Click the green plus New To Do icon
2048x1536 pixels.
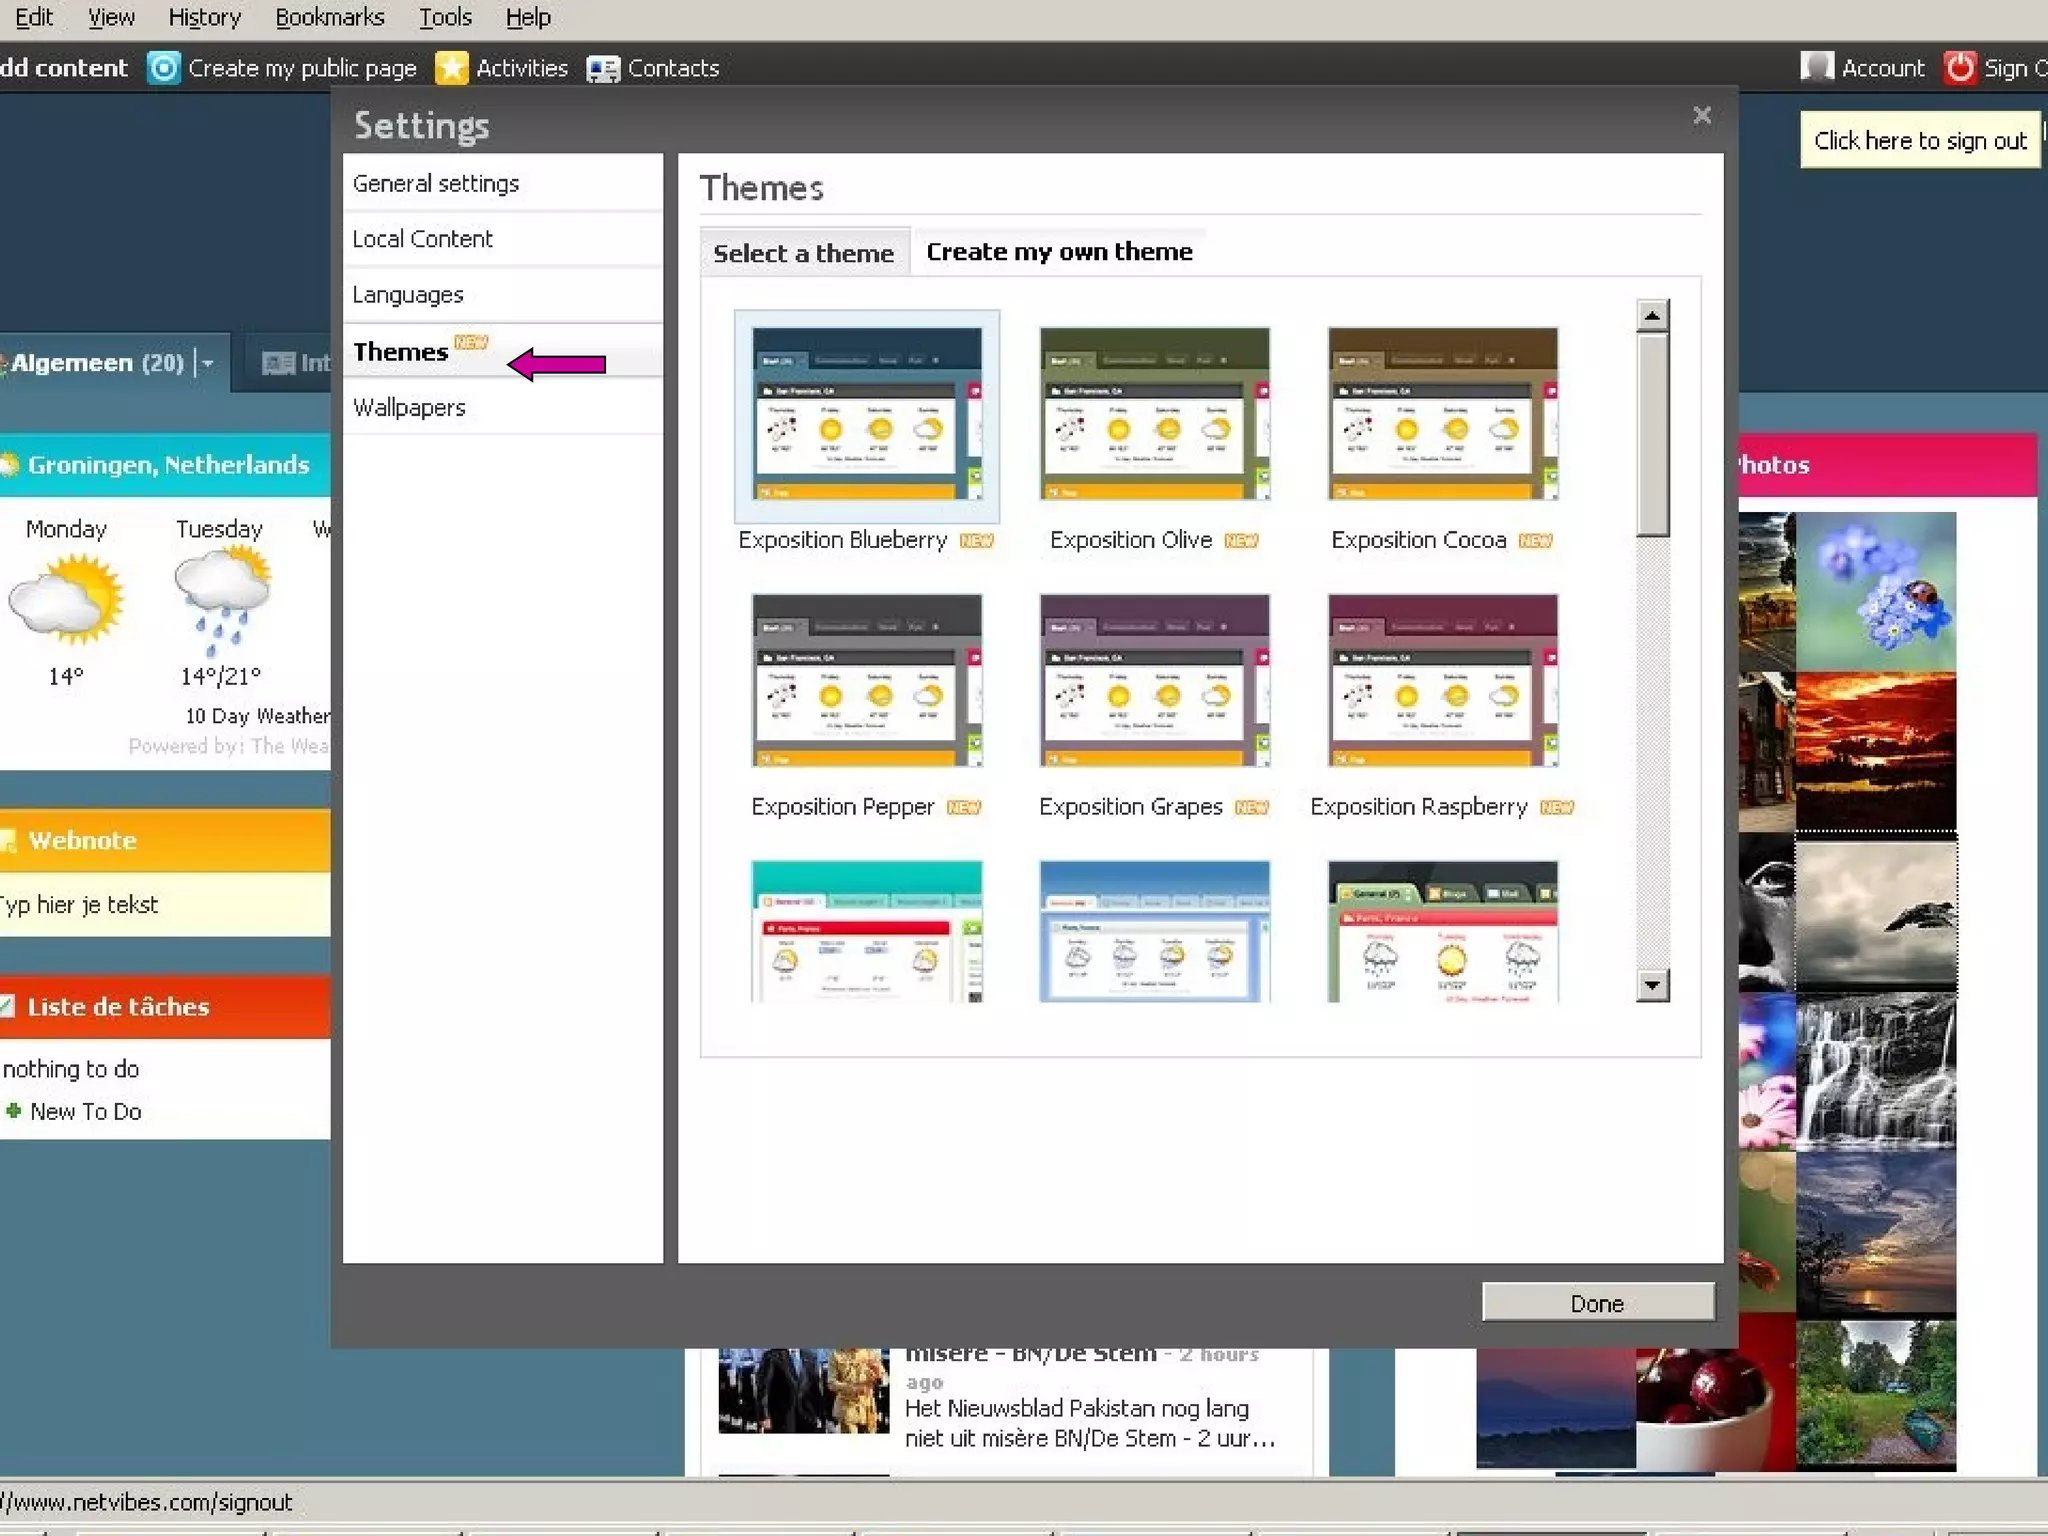pos(14,1111)
